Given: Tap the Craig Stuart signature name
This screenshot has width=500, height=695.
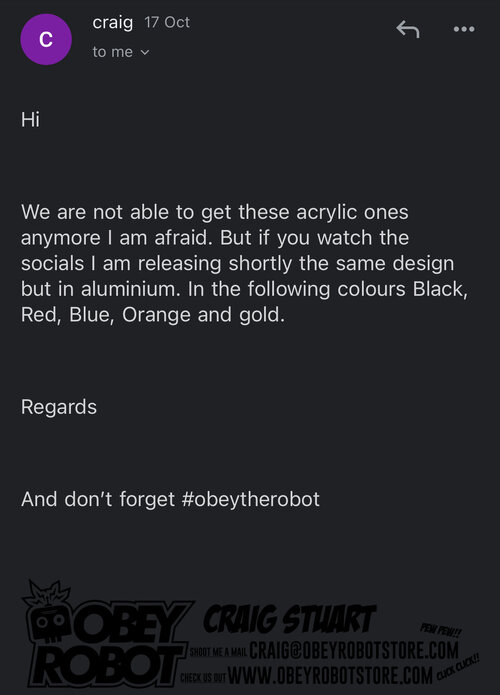Looking at the screenshot, I should [x=290, y=619].
